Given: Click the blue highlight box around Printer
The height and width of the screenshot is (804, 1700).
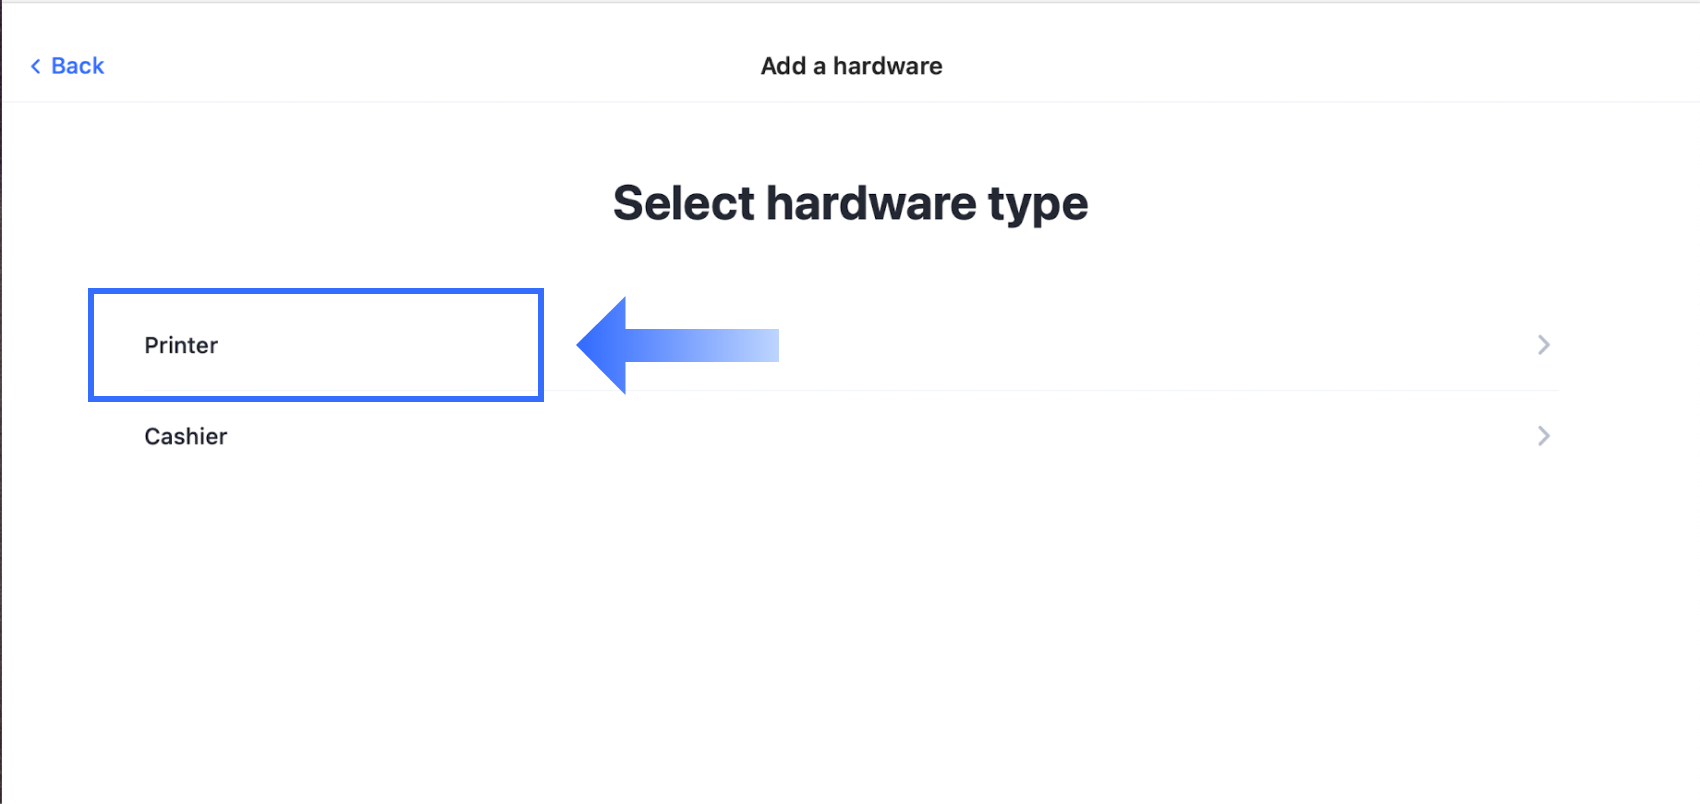Looking at the screenshot, I should point(315,292).
